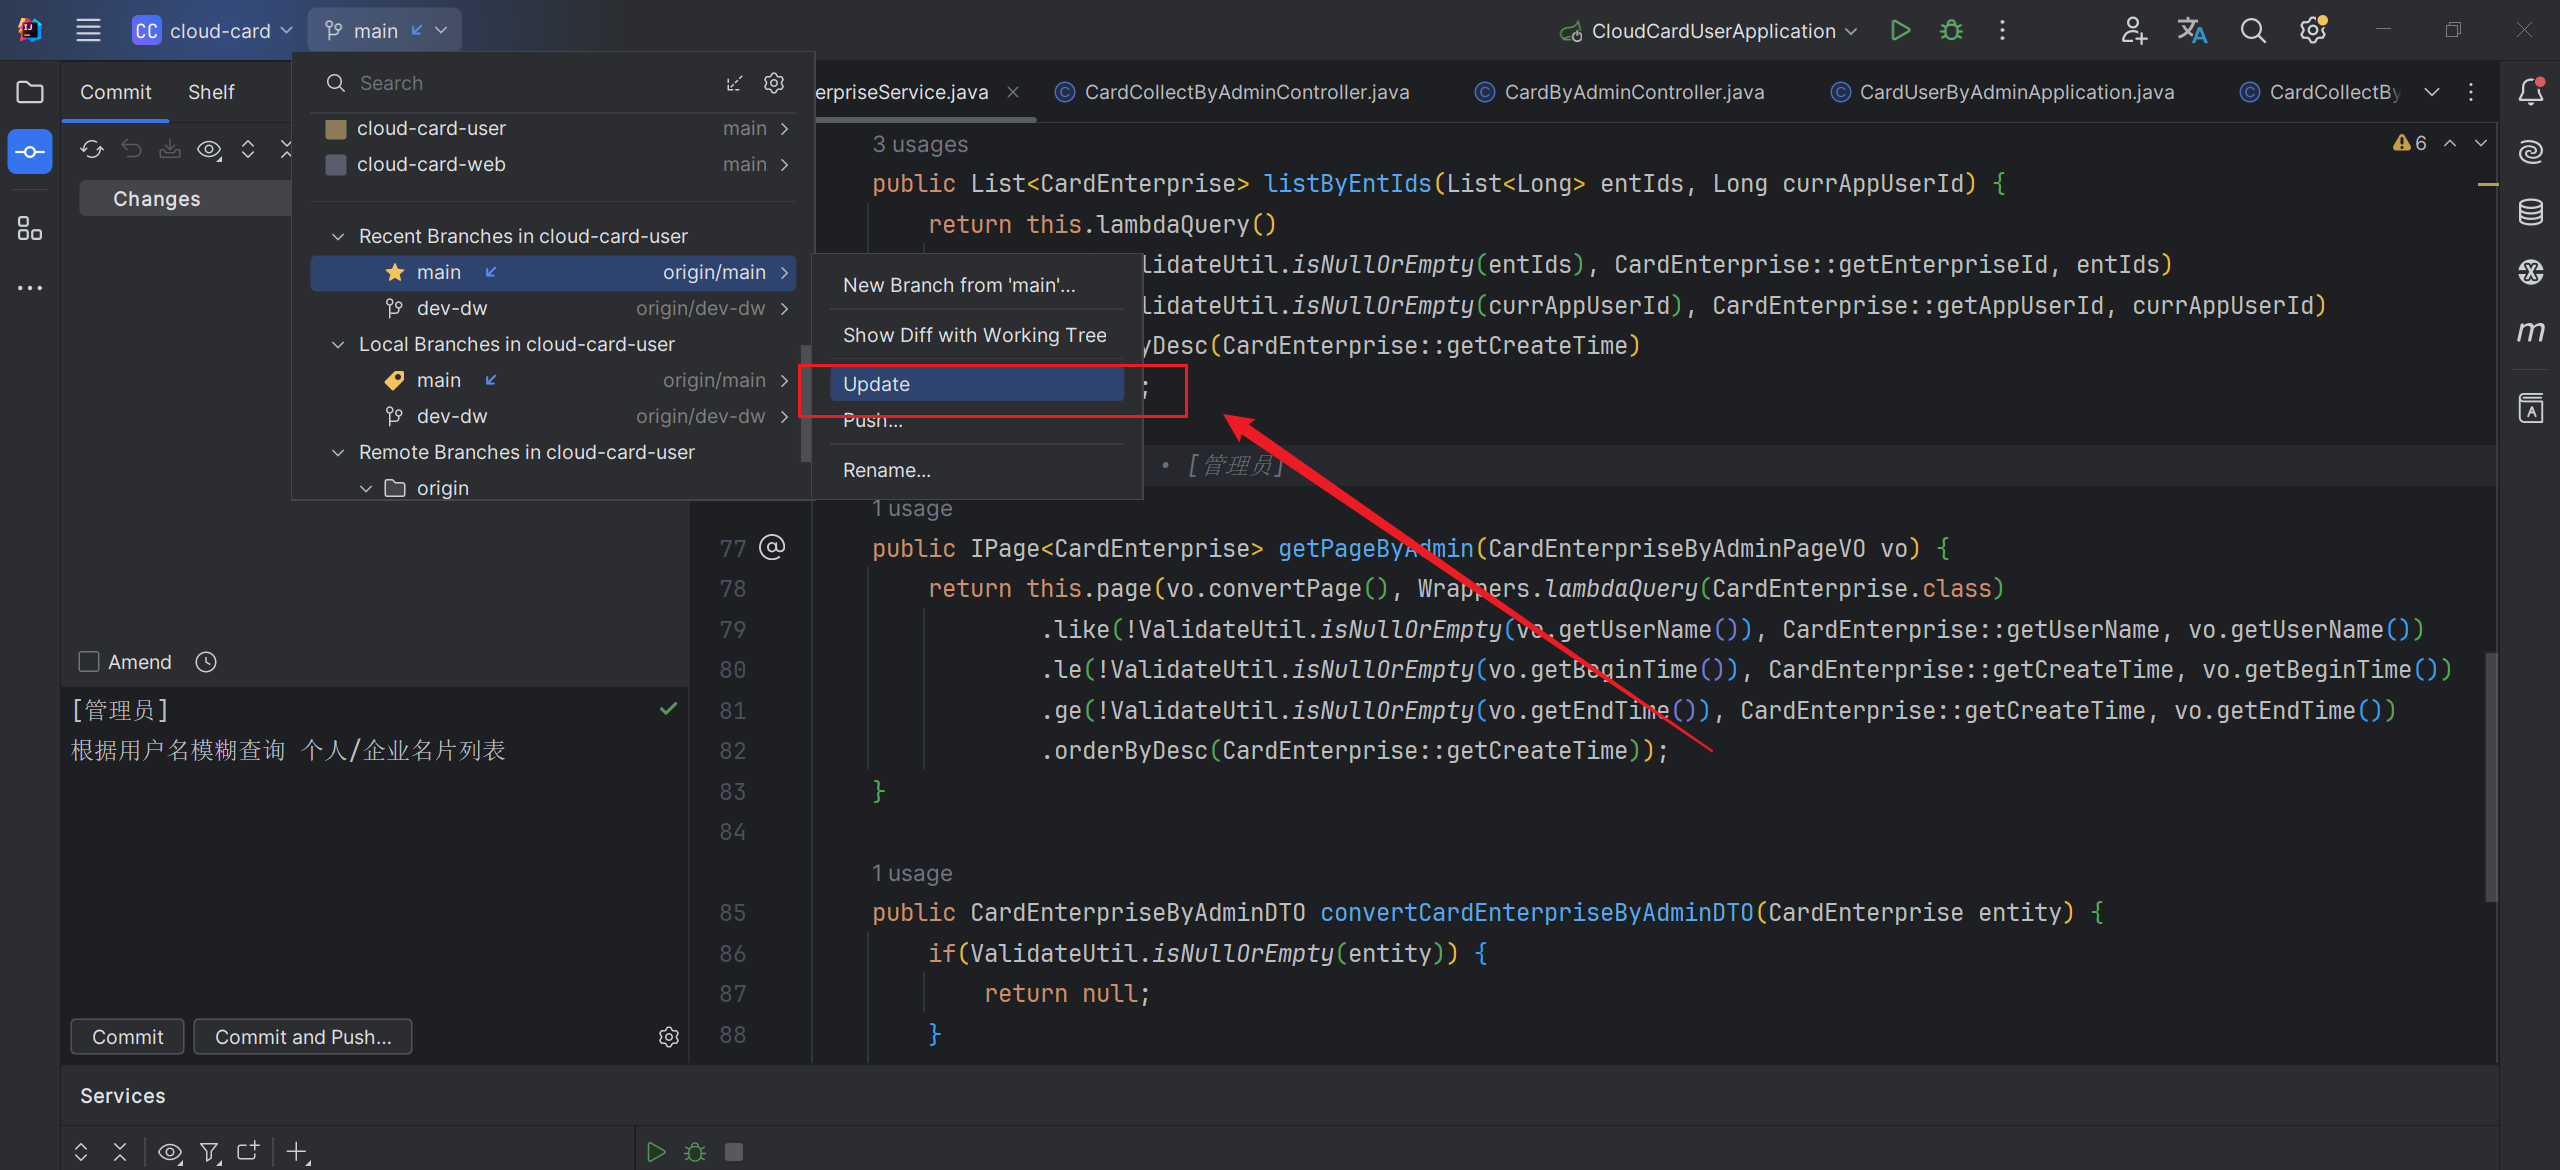Screen dimensions: 2560x1170
Task: Click the branches popup scrollbar
Action: (x=805, y=403)
